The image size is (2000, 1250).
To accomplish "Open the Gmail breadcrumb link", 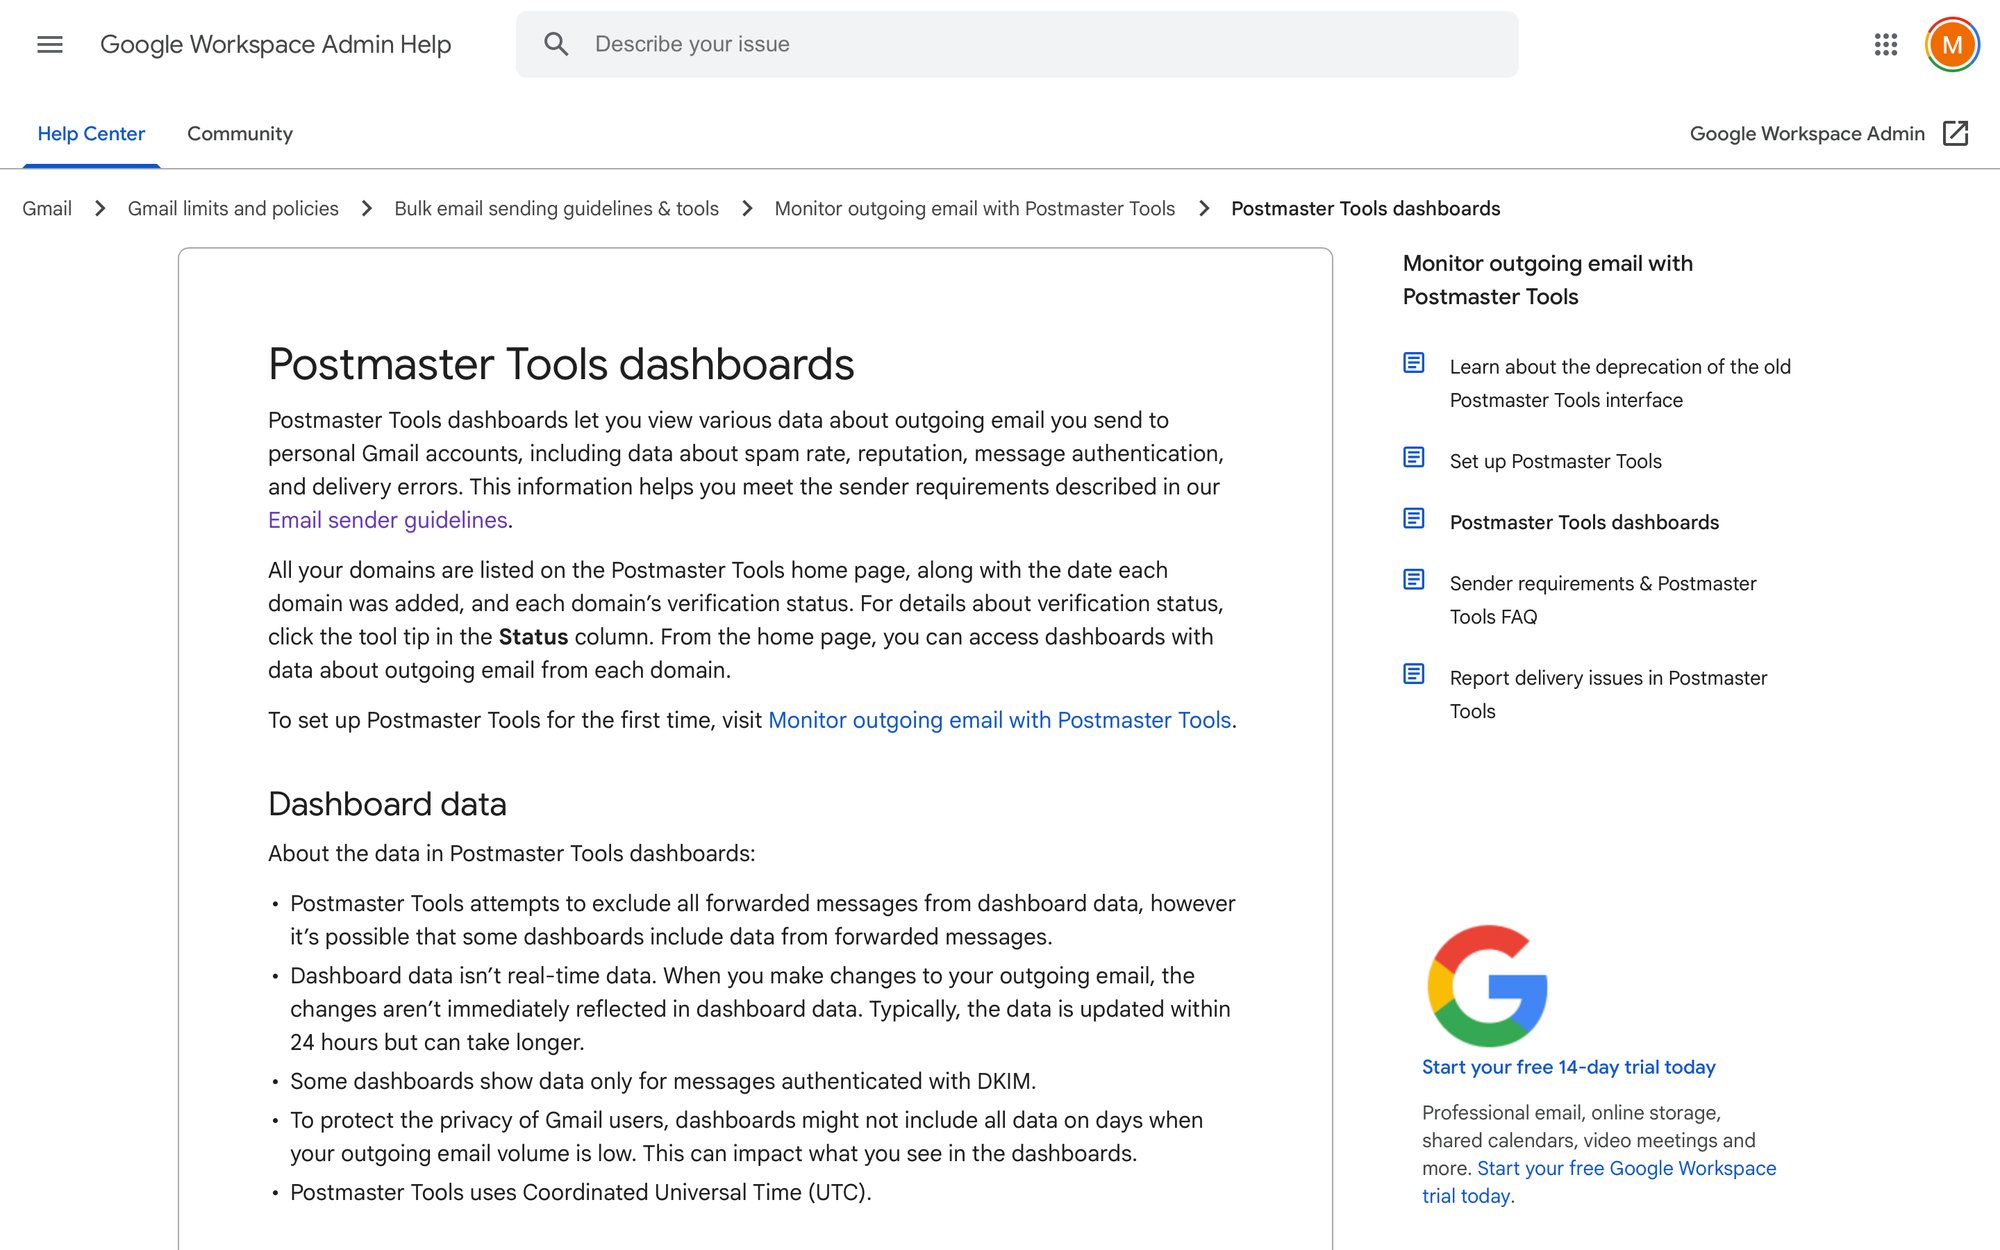I will coord(47,208).
